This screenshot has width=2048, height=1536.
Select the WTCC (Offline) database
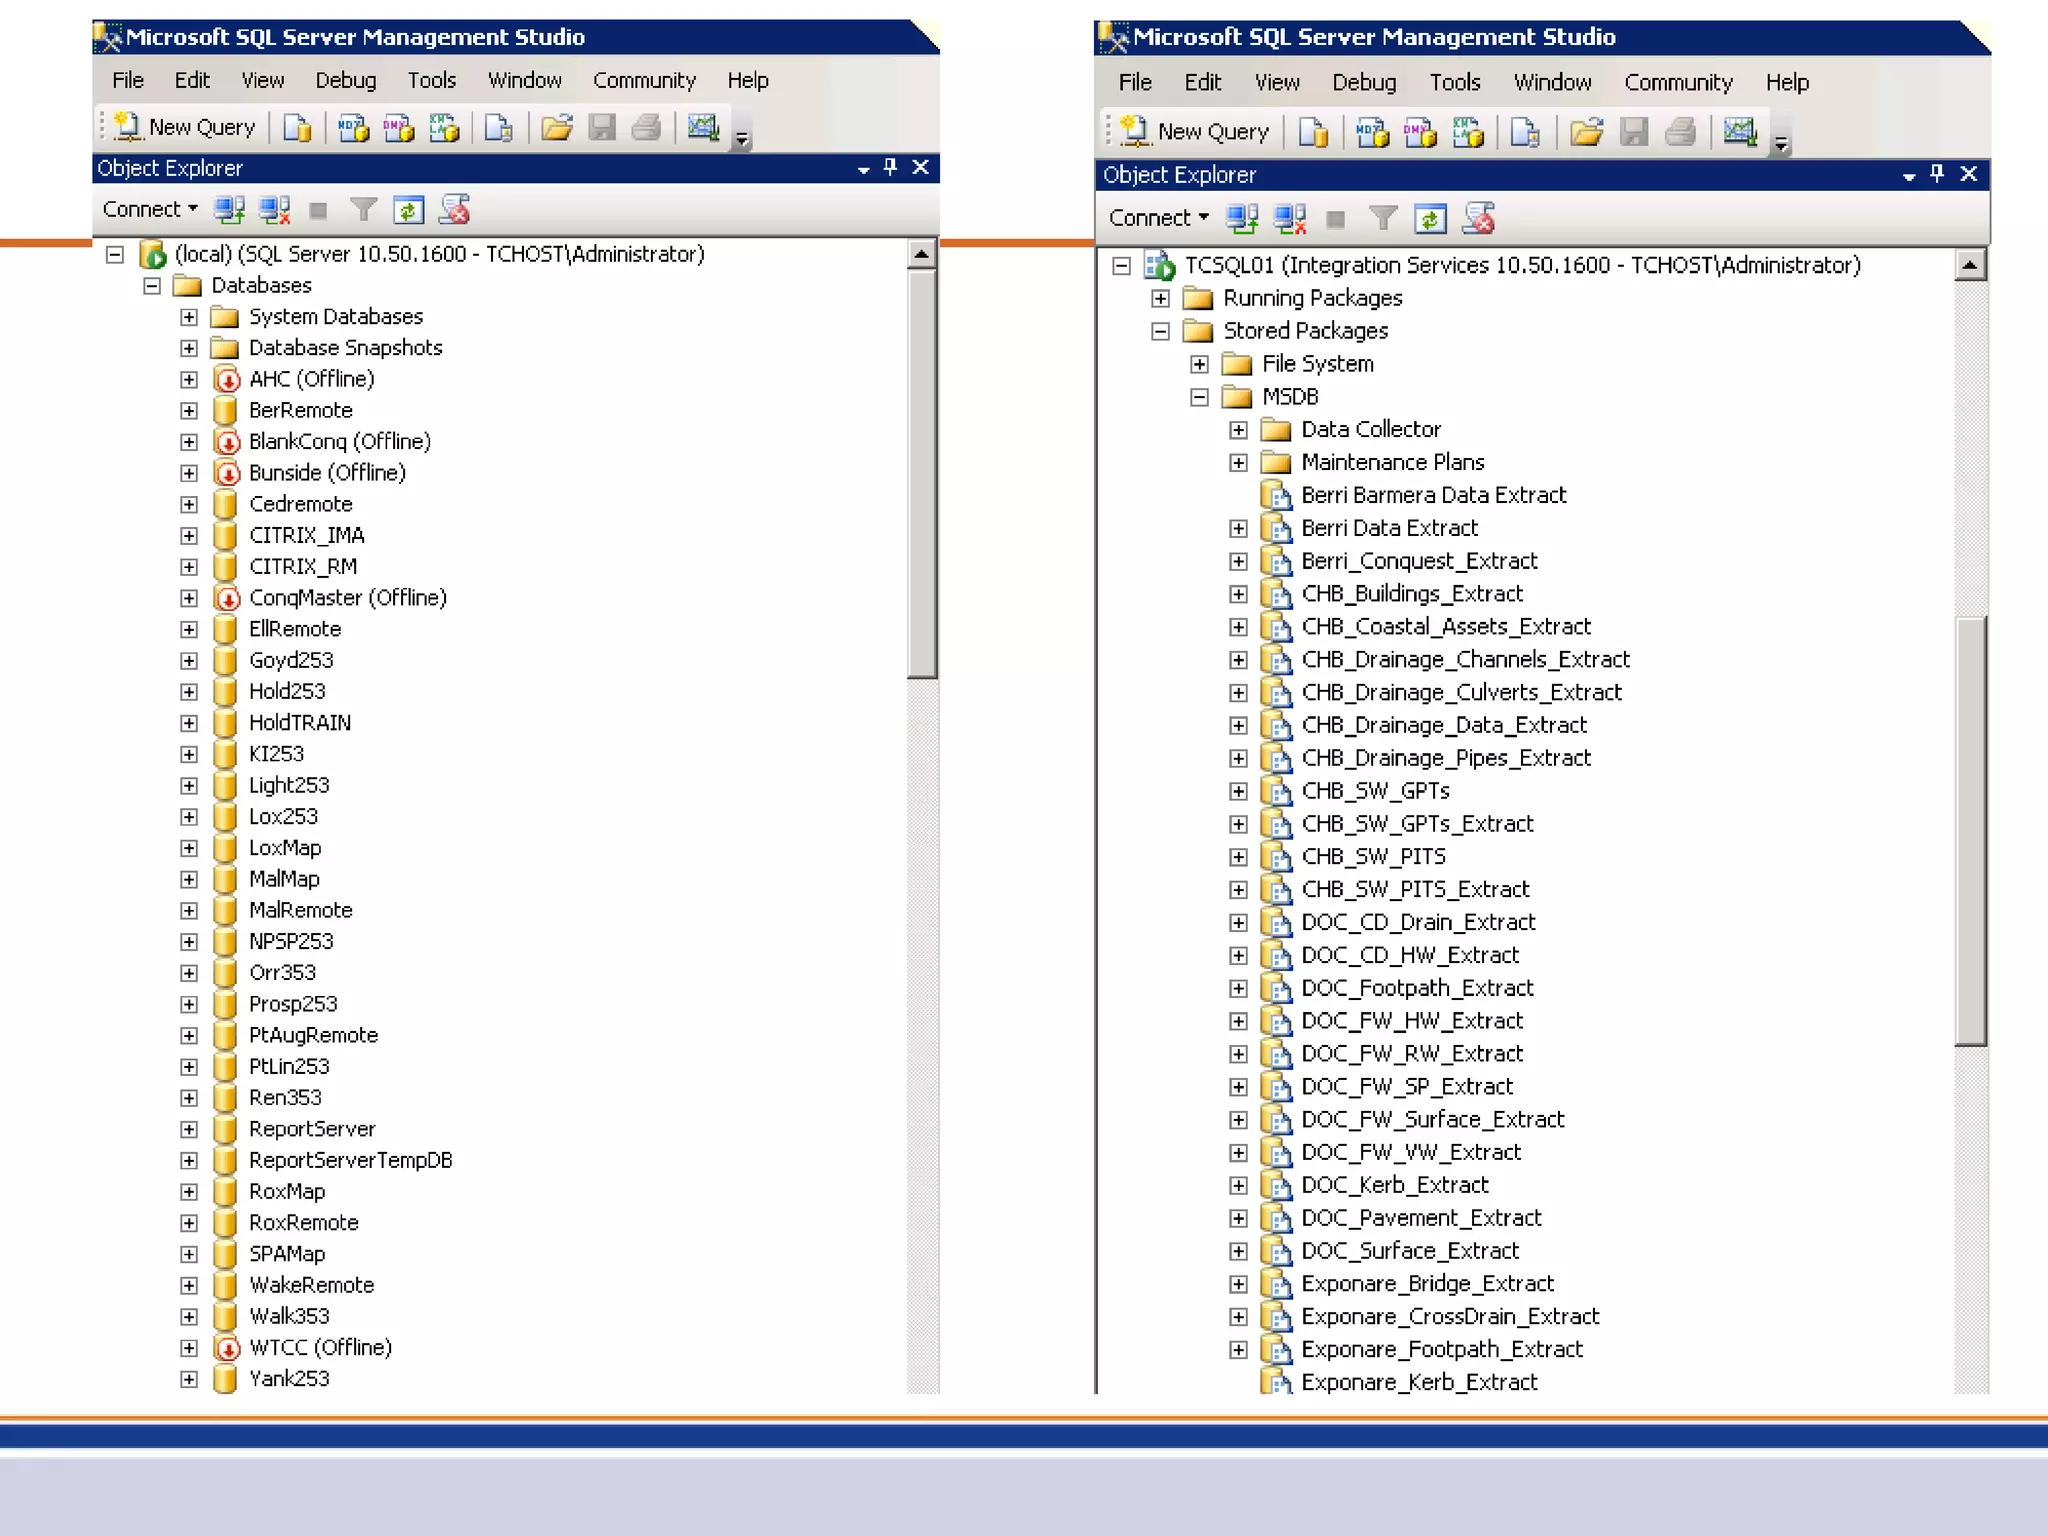tap(320, 1347)
